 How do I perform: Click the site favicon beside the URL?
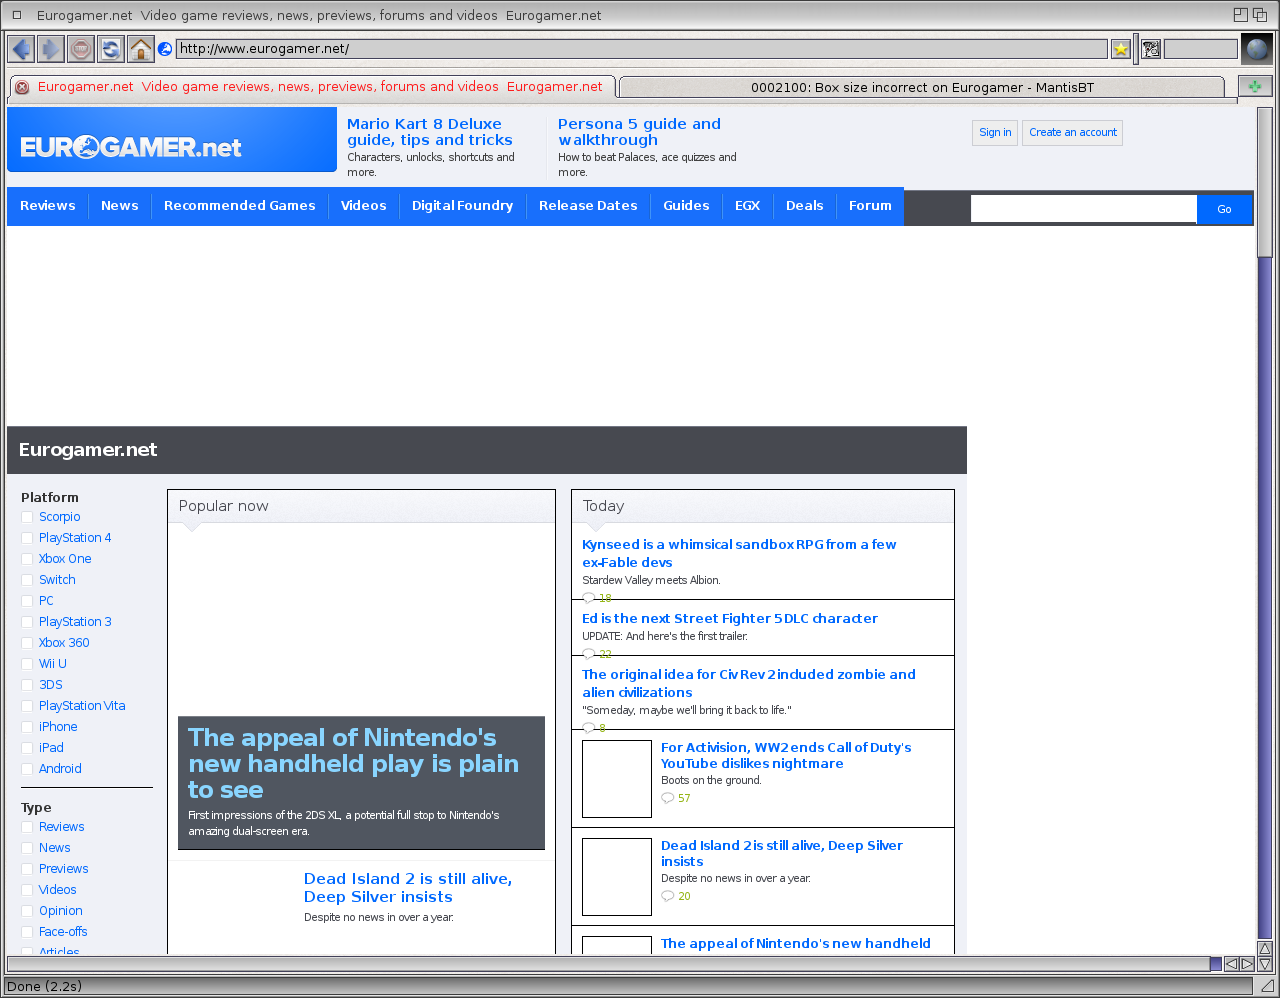click(x=166, y=48)
